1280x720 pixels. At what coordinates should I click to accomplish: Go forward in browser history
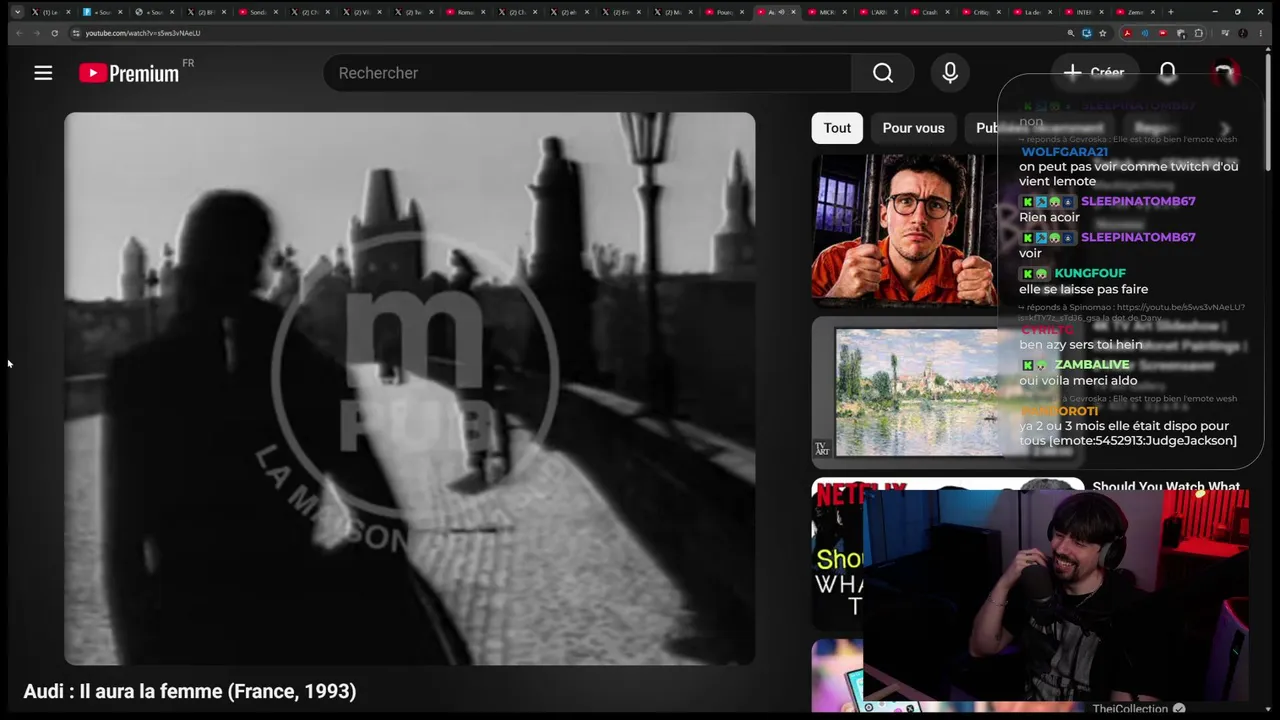click(37, 33)
